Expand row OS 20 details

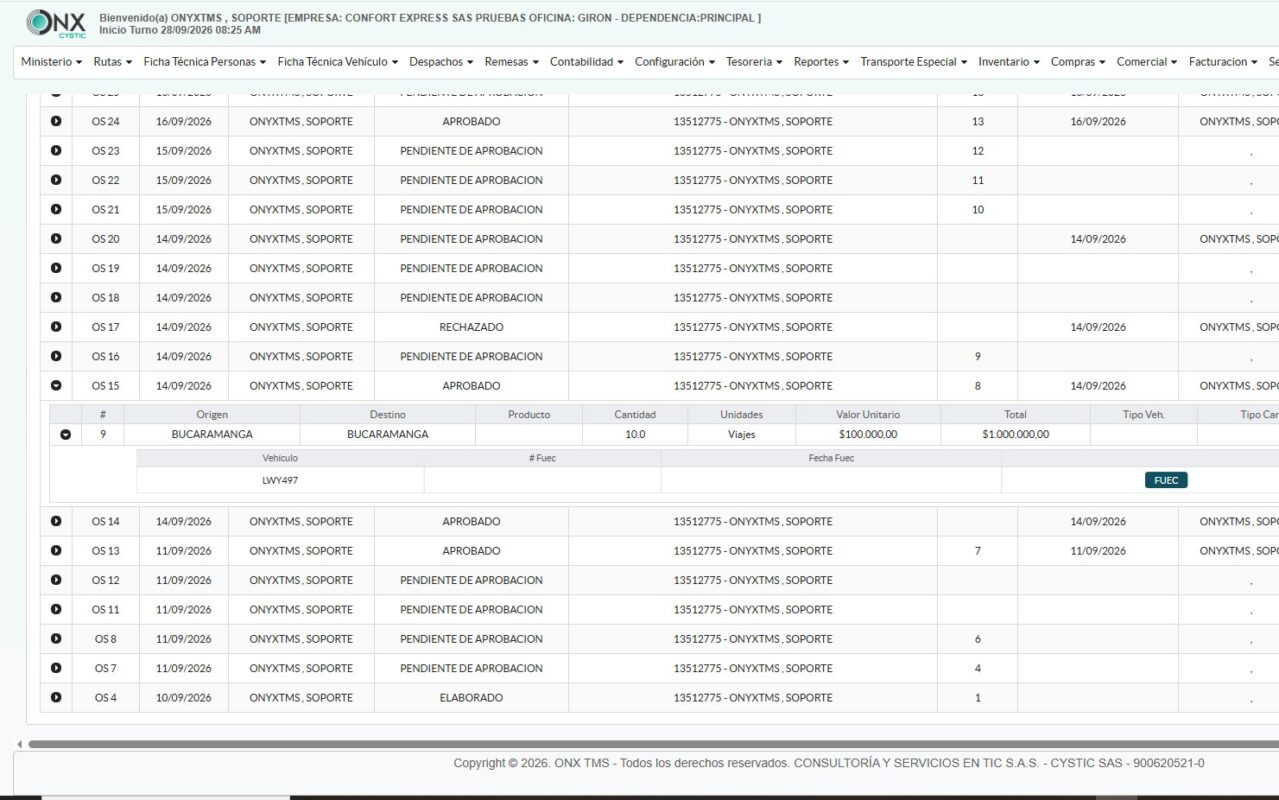56,239
